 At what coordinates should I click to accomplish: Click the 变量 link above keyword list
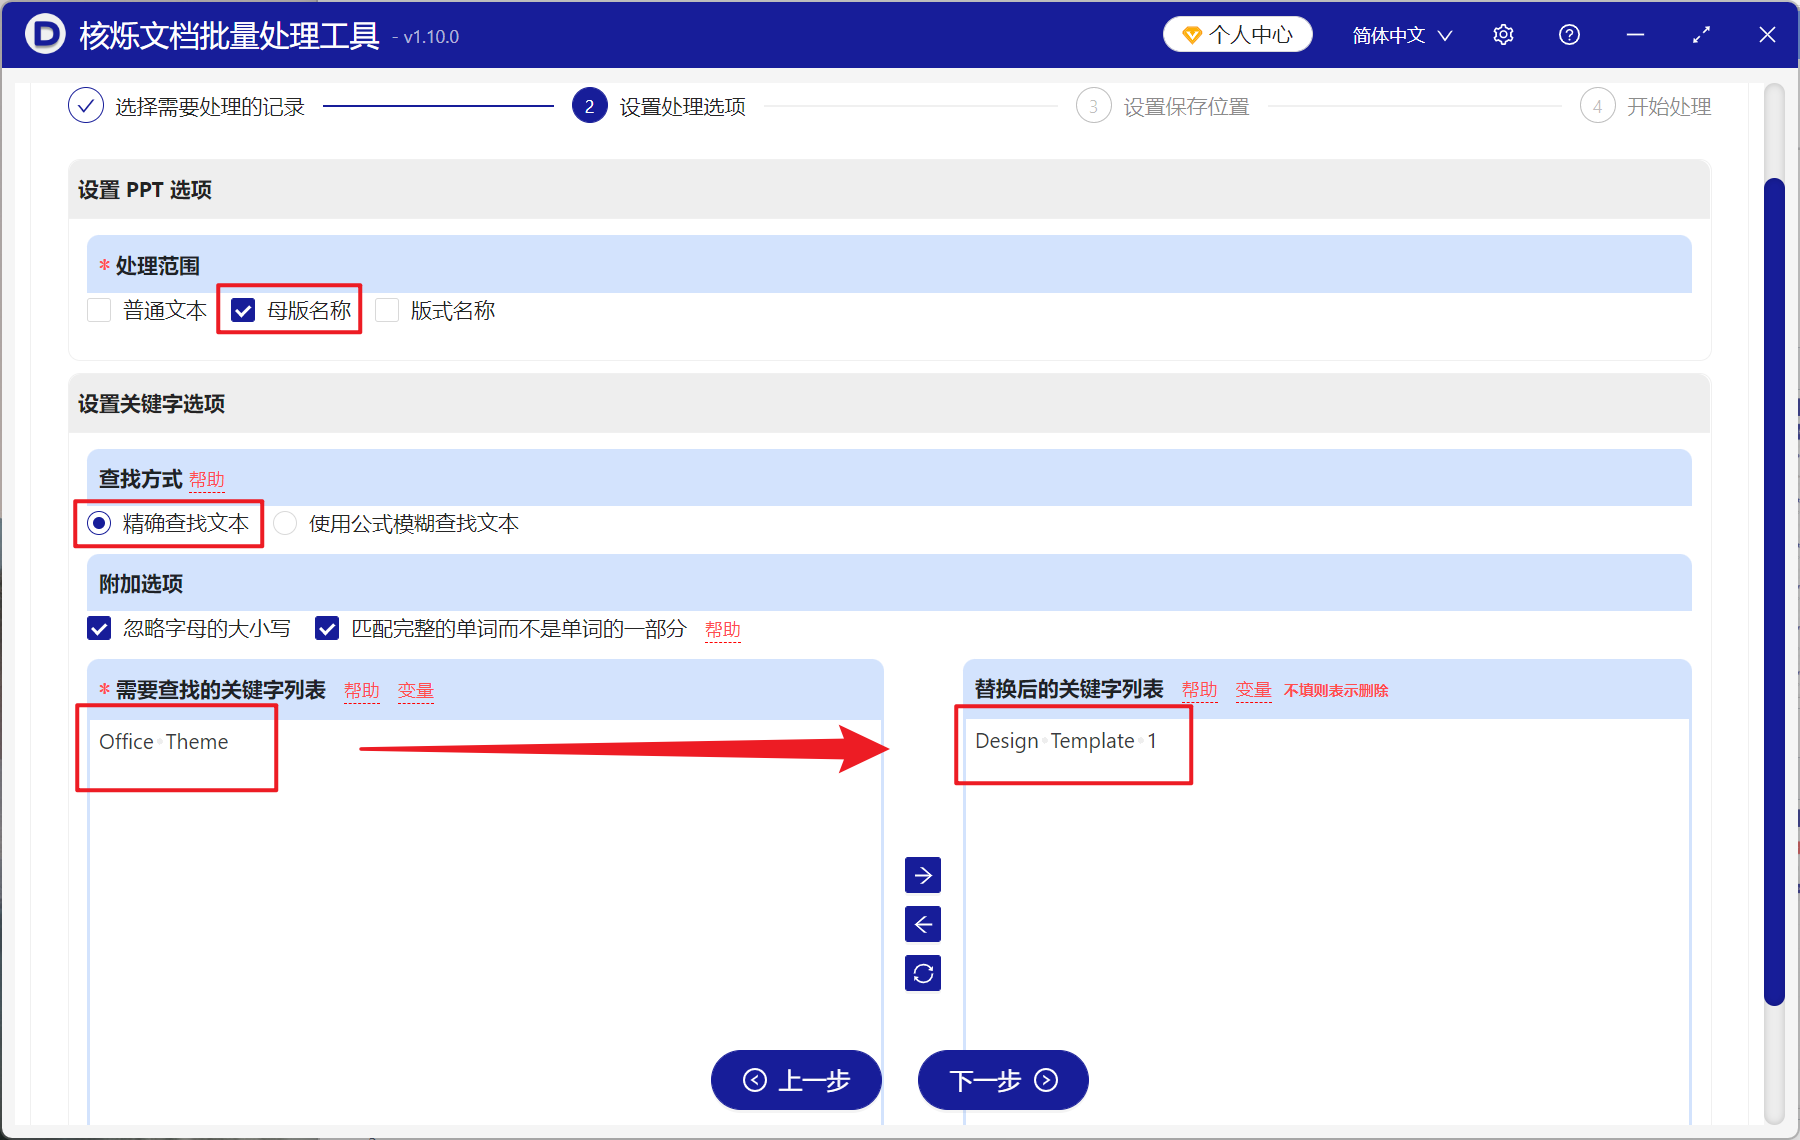tap(415, 689)
